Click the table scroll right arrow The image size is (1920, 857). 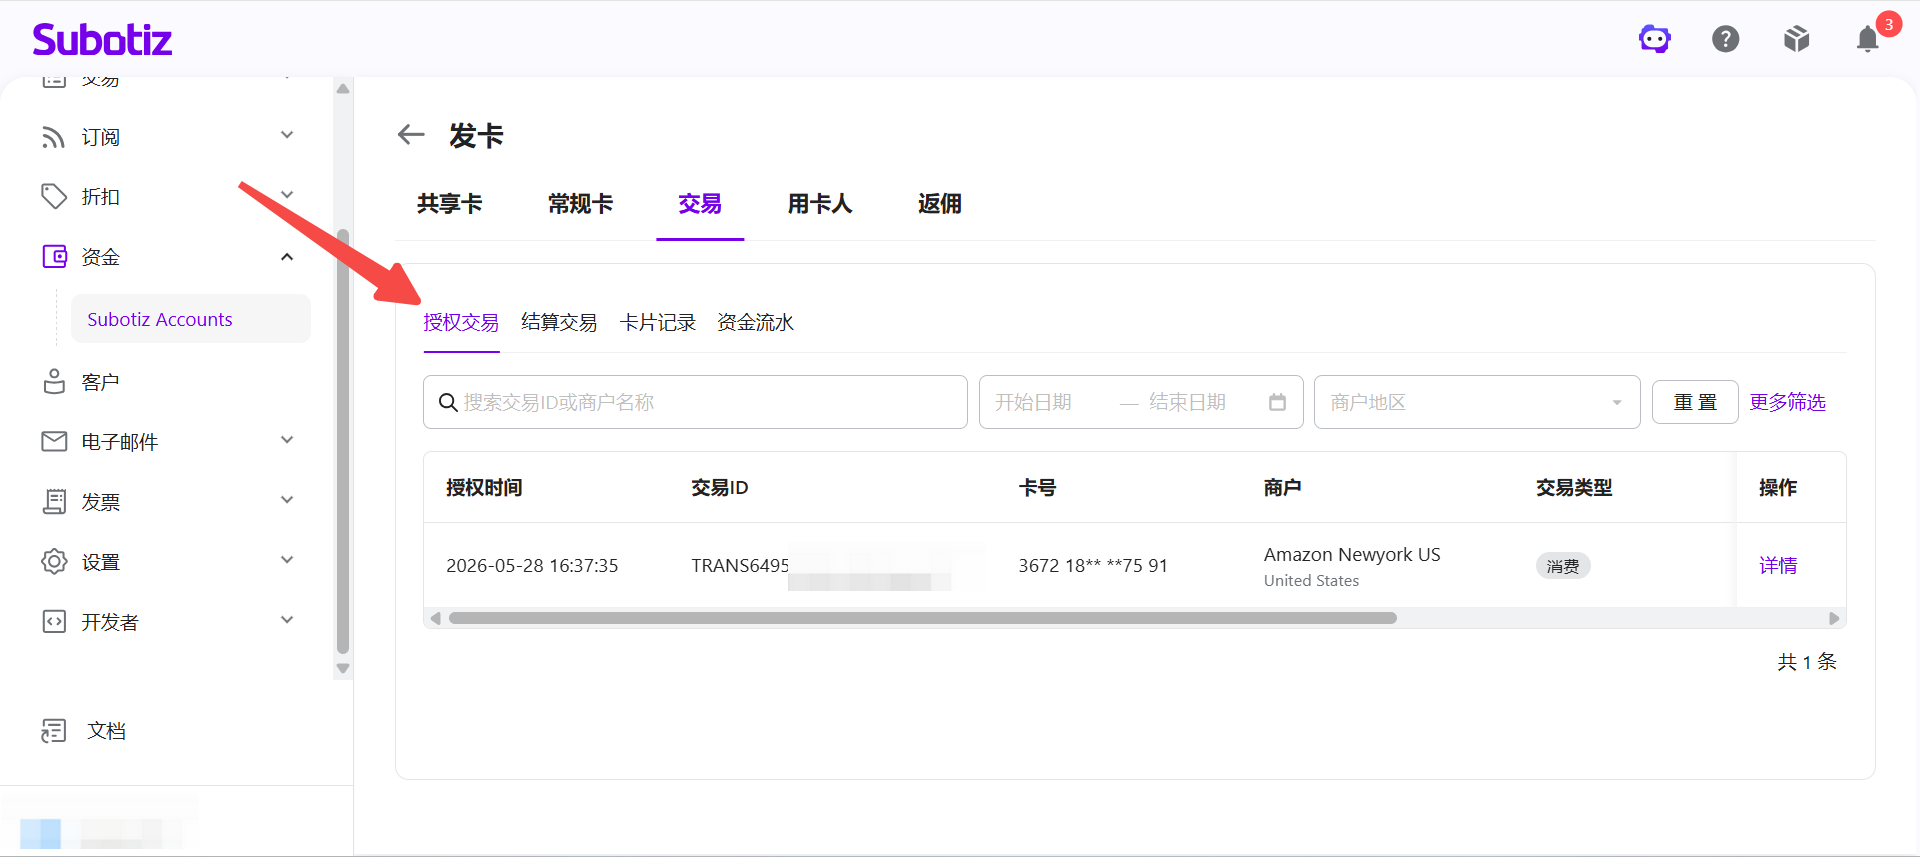[x=1834, y=618]
